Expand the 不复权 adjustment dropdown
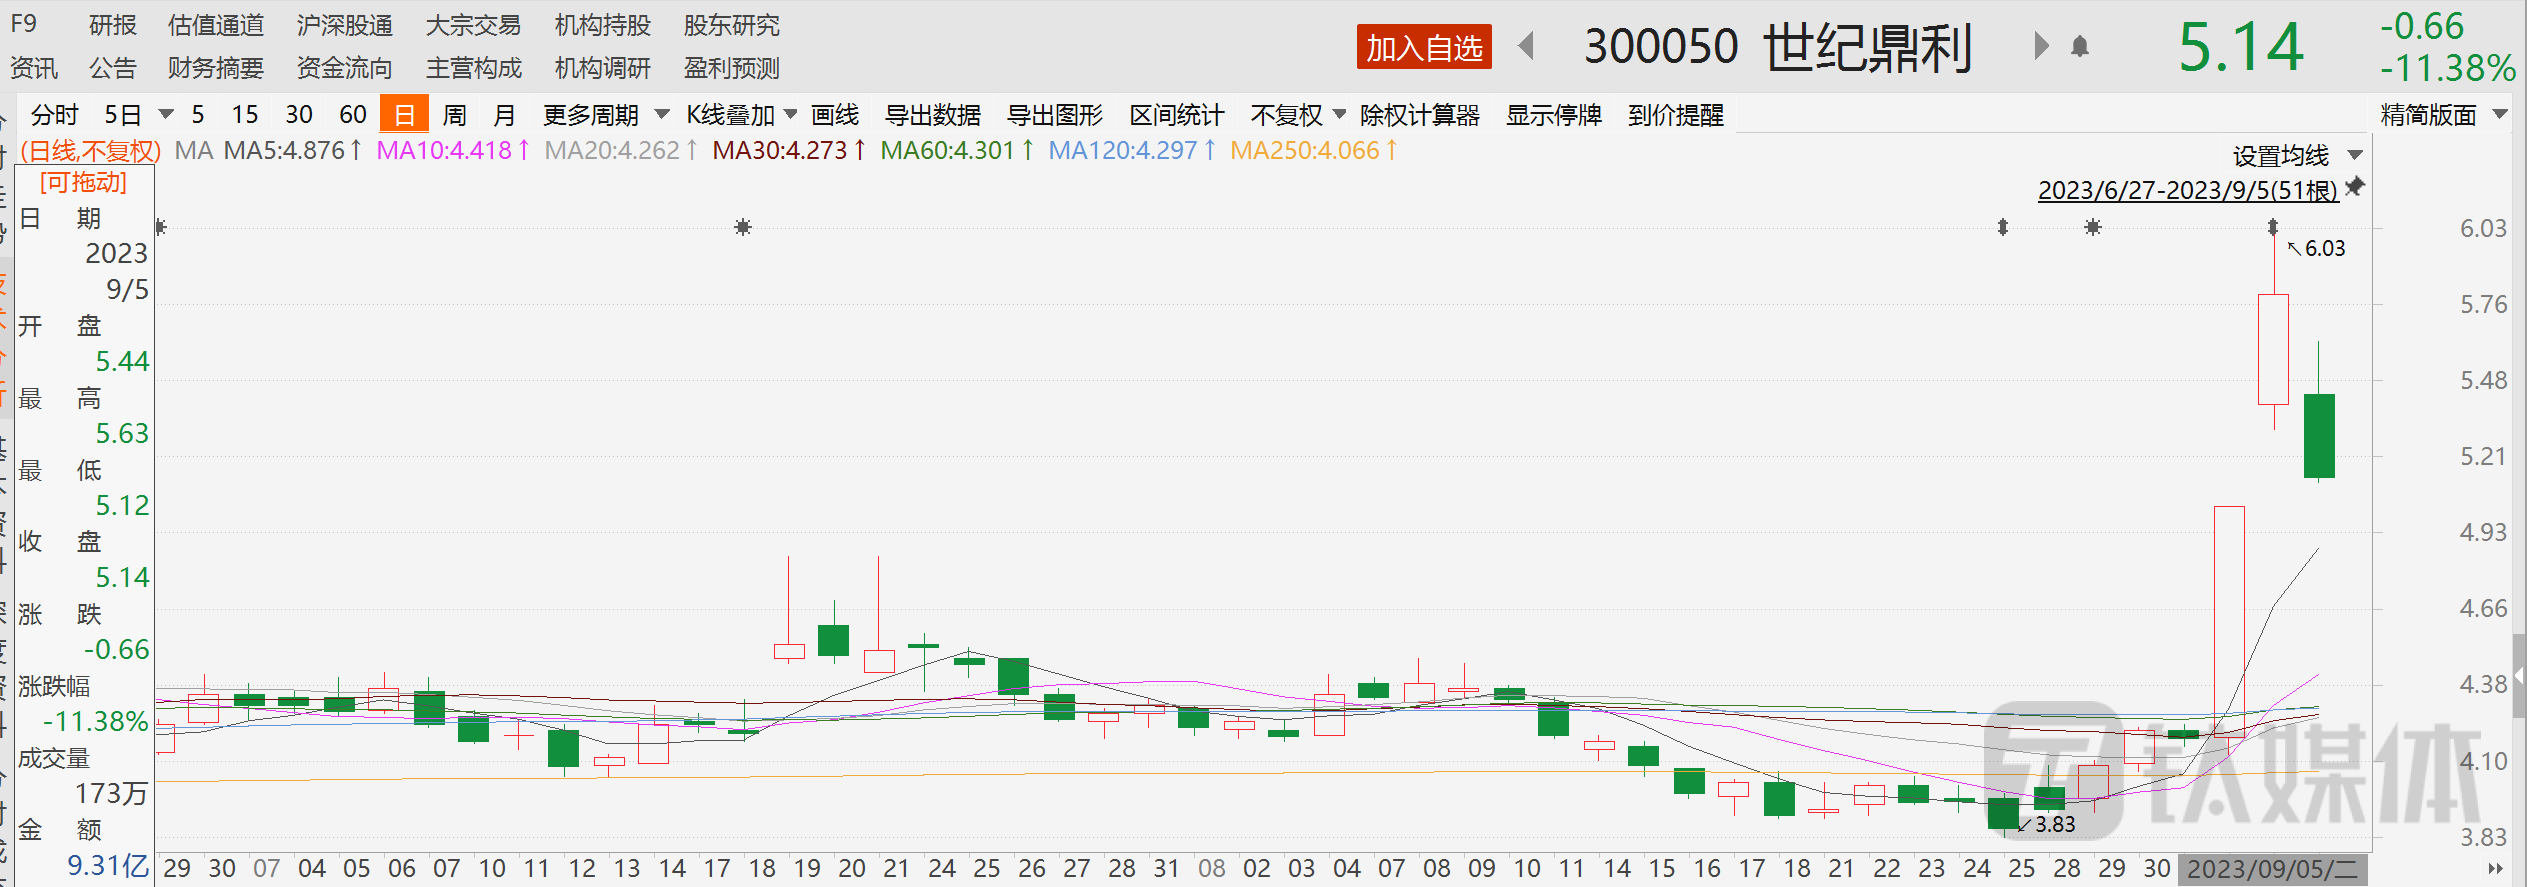 click(1297, 115)
